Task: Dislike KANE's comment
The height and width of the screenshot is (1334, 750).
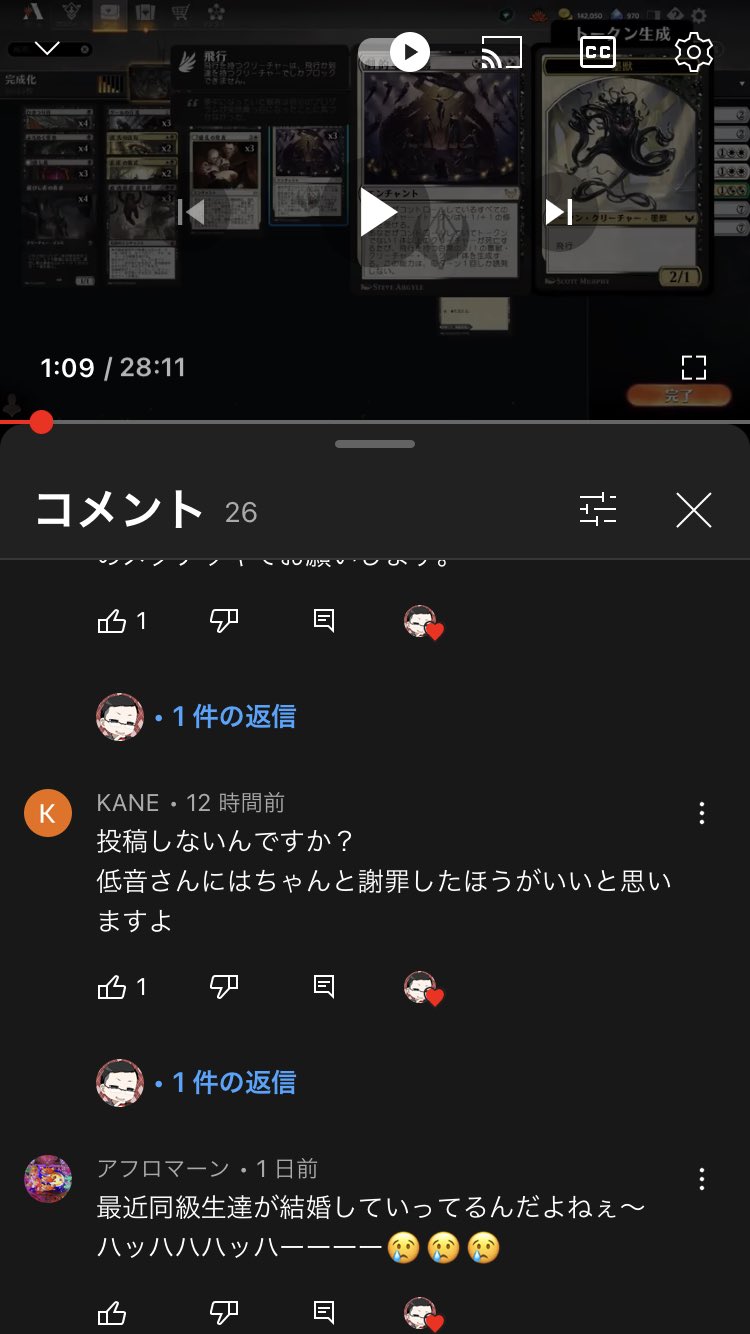Action: (x=225, y=988)
